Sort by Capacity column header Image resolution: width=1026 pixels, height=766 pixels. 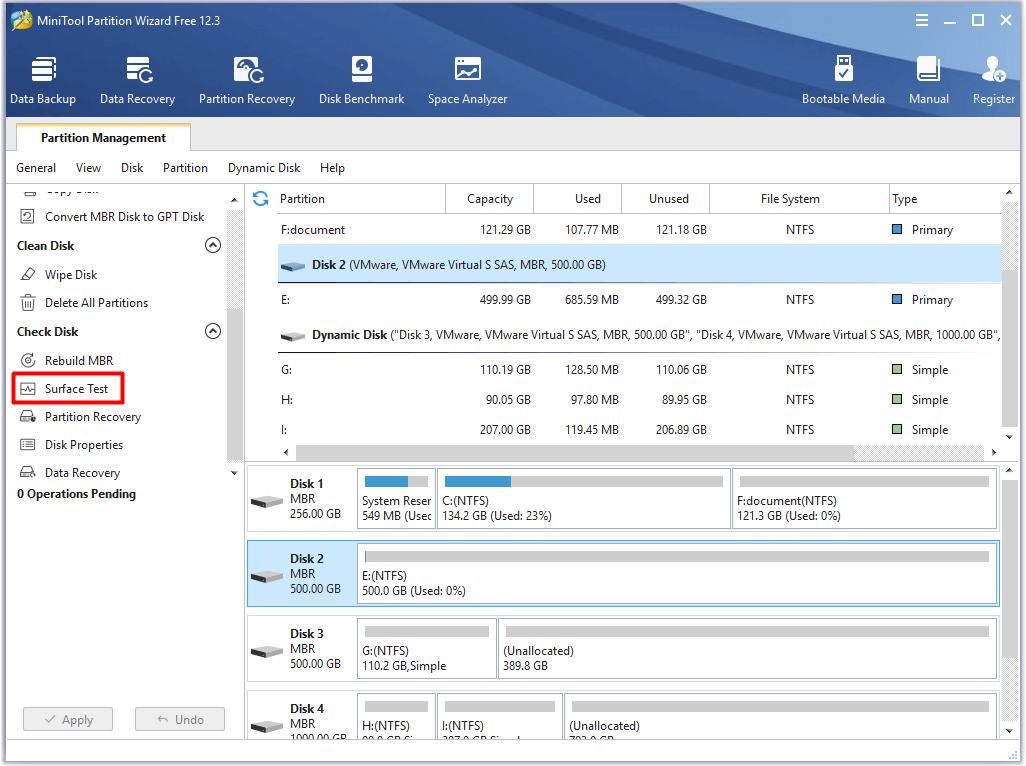[489, 198]
